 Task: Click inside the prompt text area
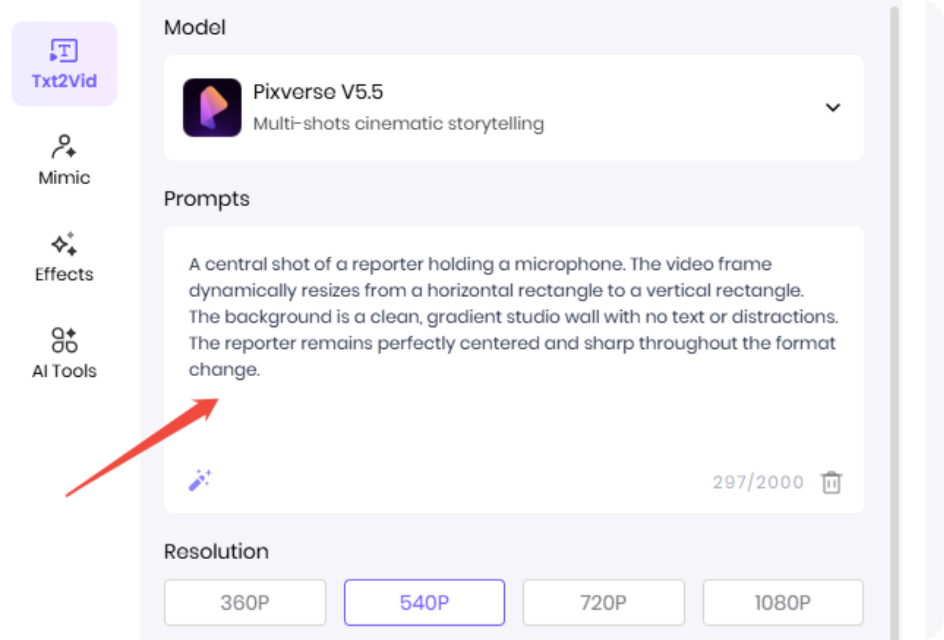pyautogui.click(x=512, y=410)
